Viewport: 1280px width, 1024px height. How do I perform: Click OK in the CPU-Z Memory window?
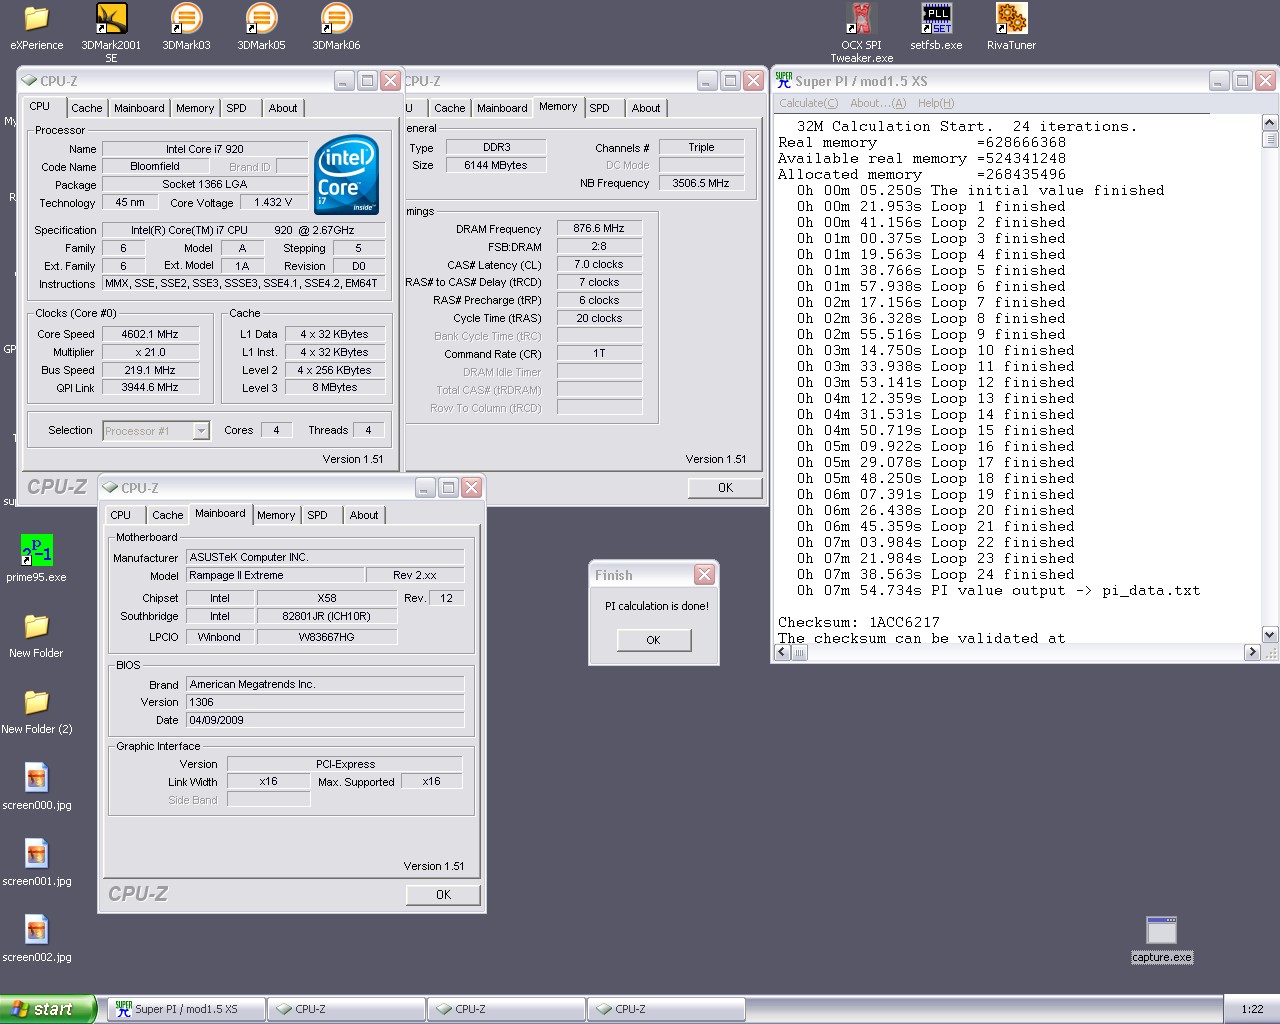click(725, 488)
